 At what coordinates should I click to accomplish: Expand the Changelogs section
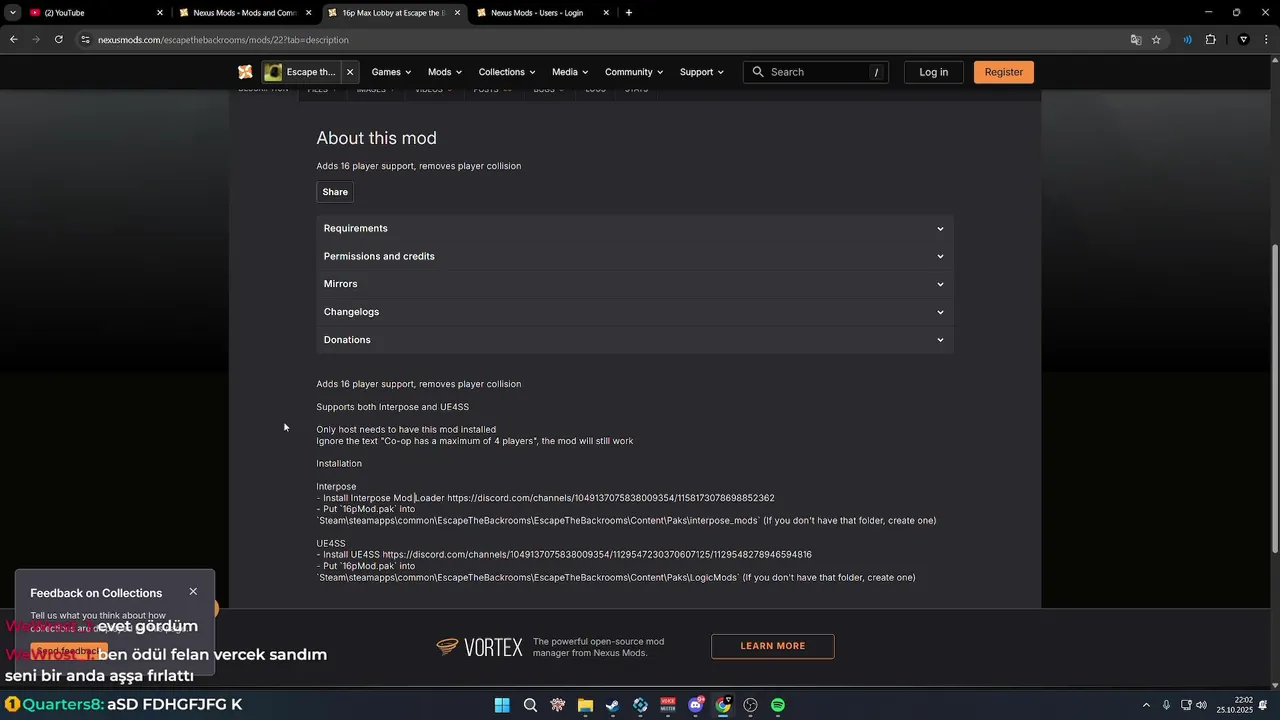(x=635, y=312)
